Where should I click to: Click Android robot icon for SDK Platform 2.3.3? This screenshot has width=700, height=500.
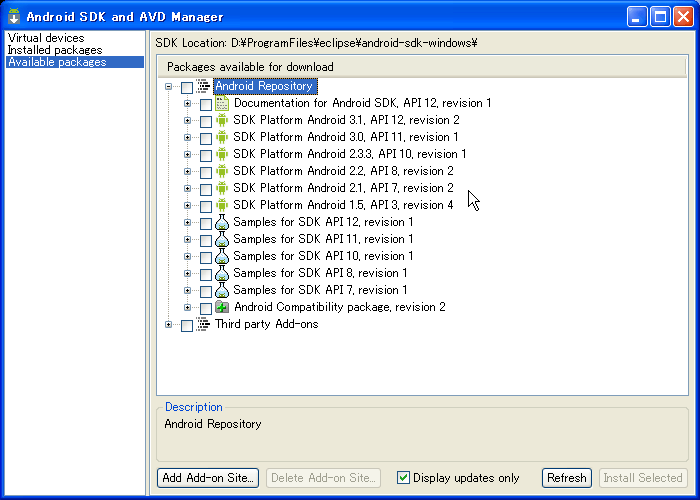pyautogui.click(x=222, y=154)
